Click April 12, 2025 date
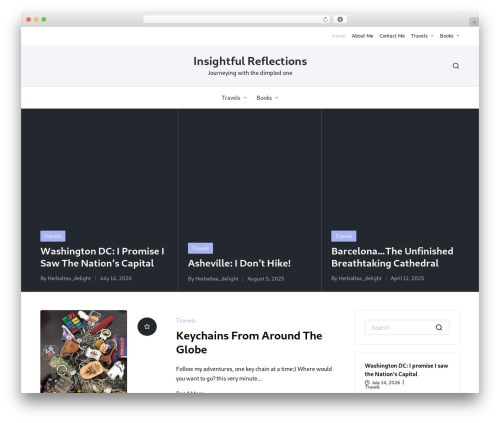This screenshot has width=500, height=423. (407, 278)
